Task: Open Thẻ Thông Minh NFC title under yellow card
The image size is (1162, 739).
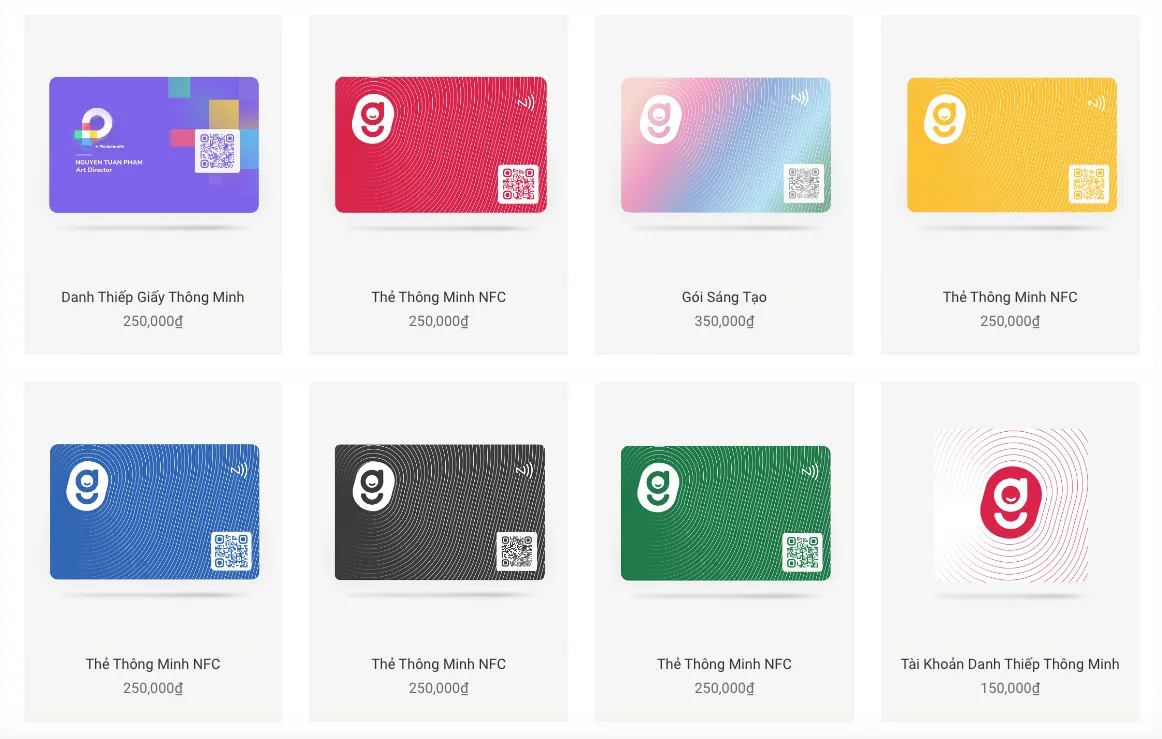Action: pos(1010,297)
